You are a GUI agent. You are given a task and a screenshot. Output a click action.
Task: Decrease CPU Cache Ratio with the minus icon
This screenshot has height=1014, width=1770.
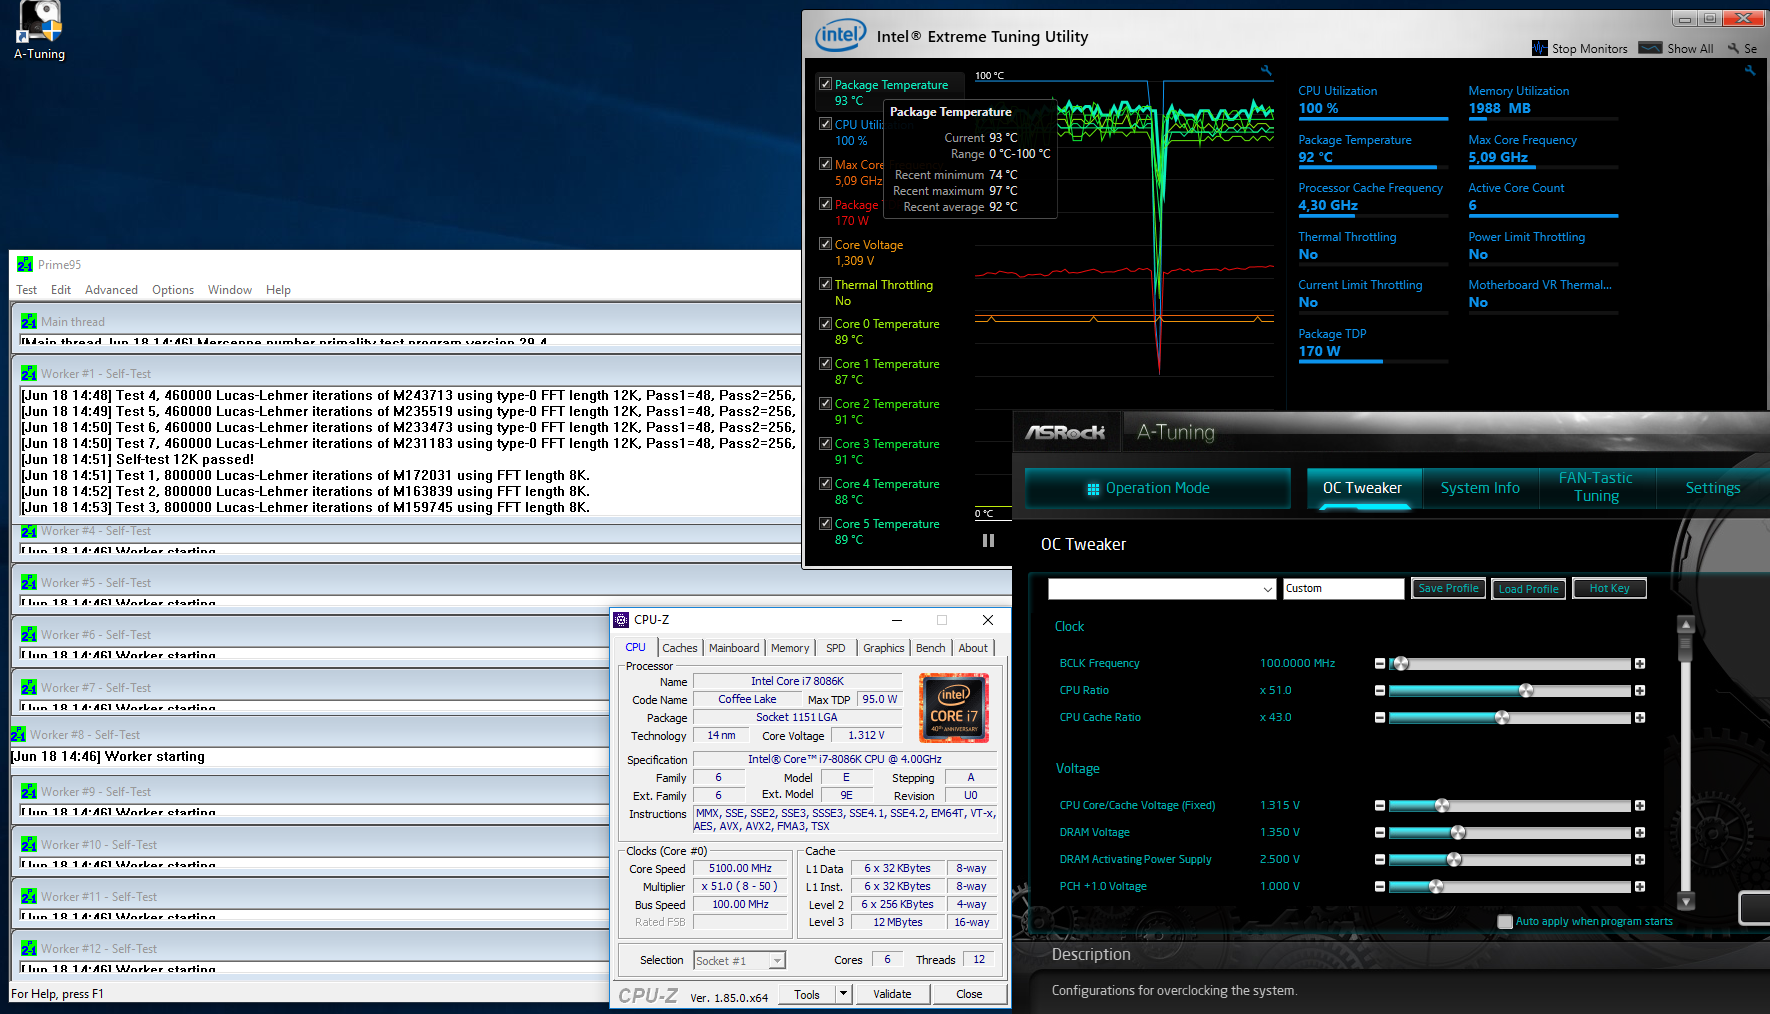pos(1380,718)
